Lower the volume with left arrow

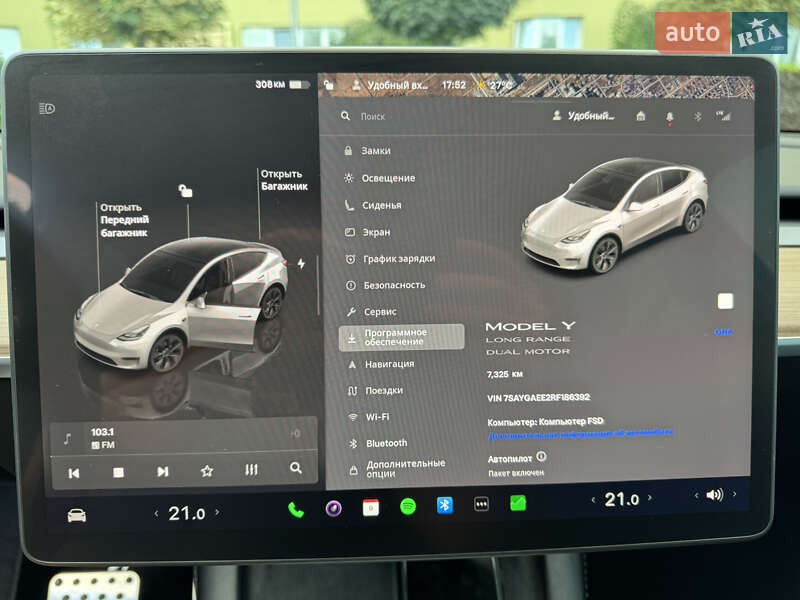[x=696, y=495]
